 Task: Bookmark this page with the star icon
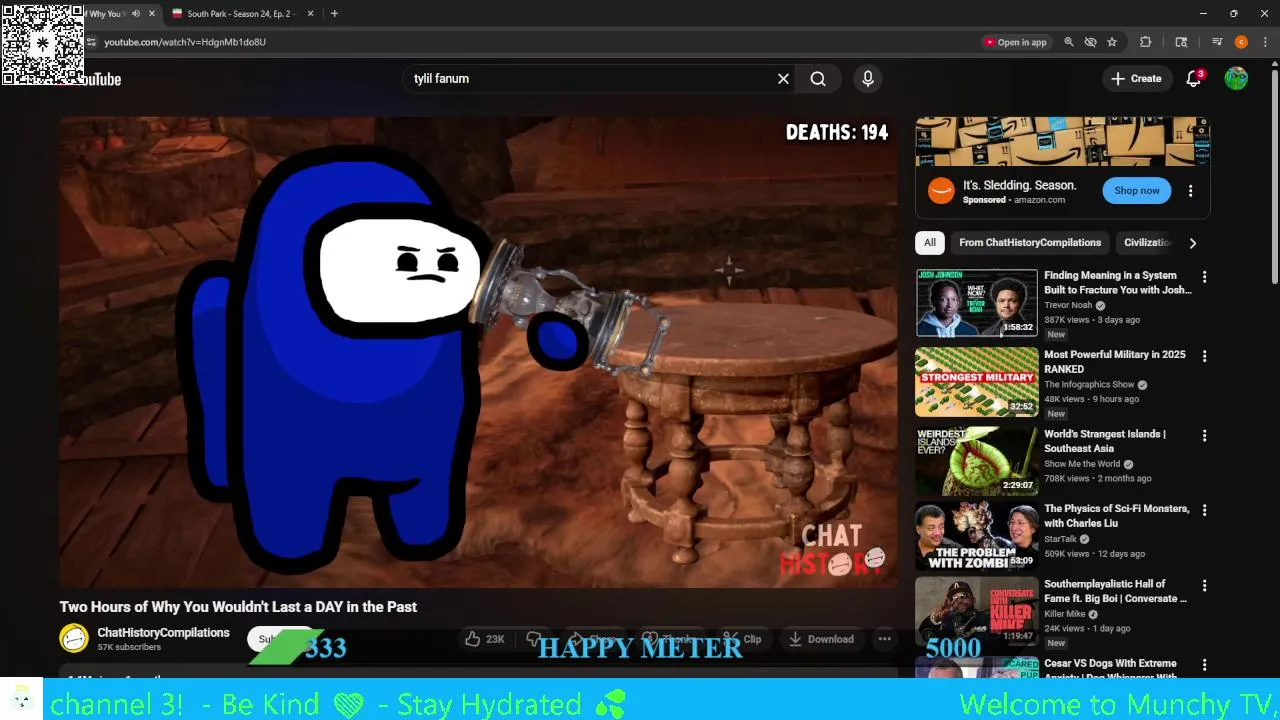coord(1112,42)
